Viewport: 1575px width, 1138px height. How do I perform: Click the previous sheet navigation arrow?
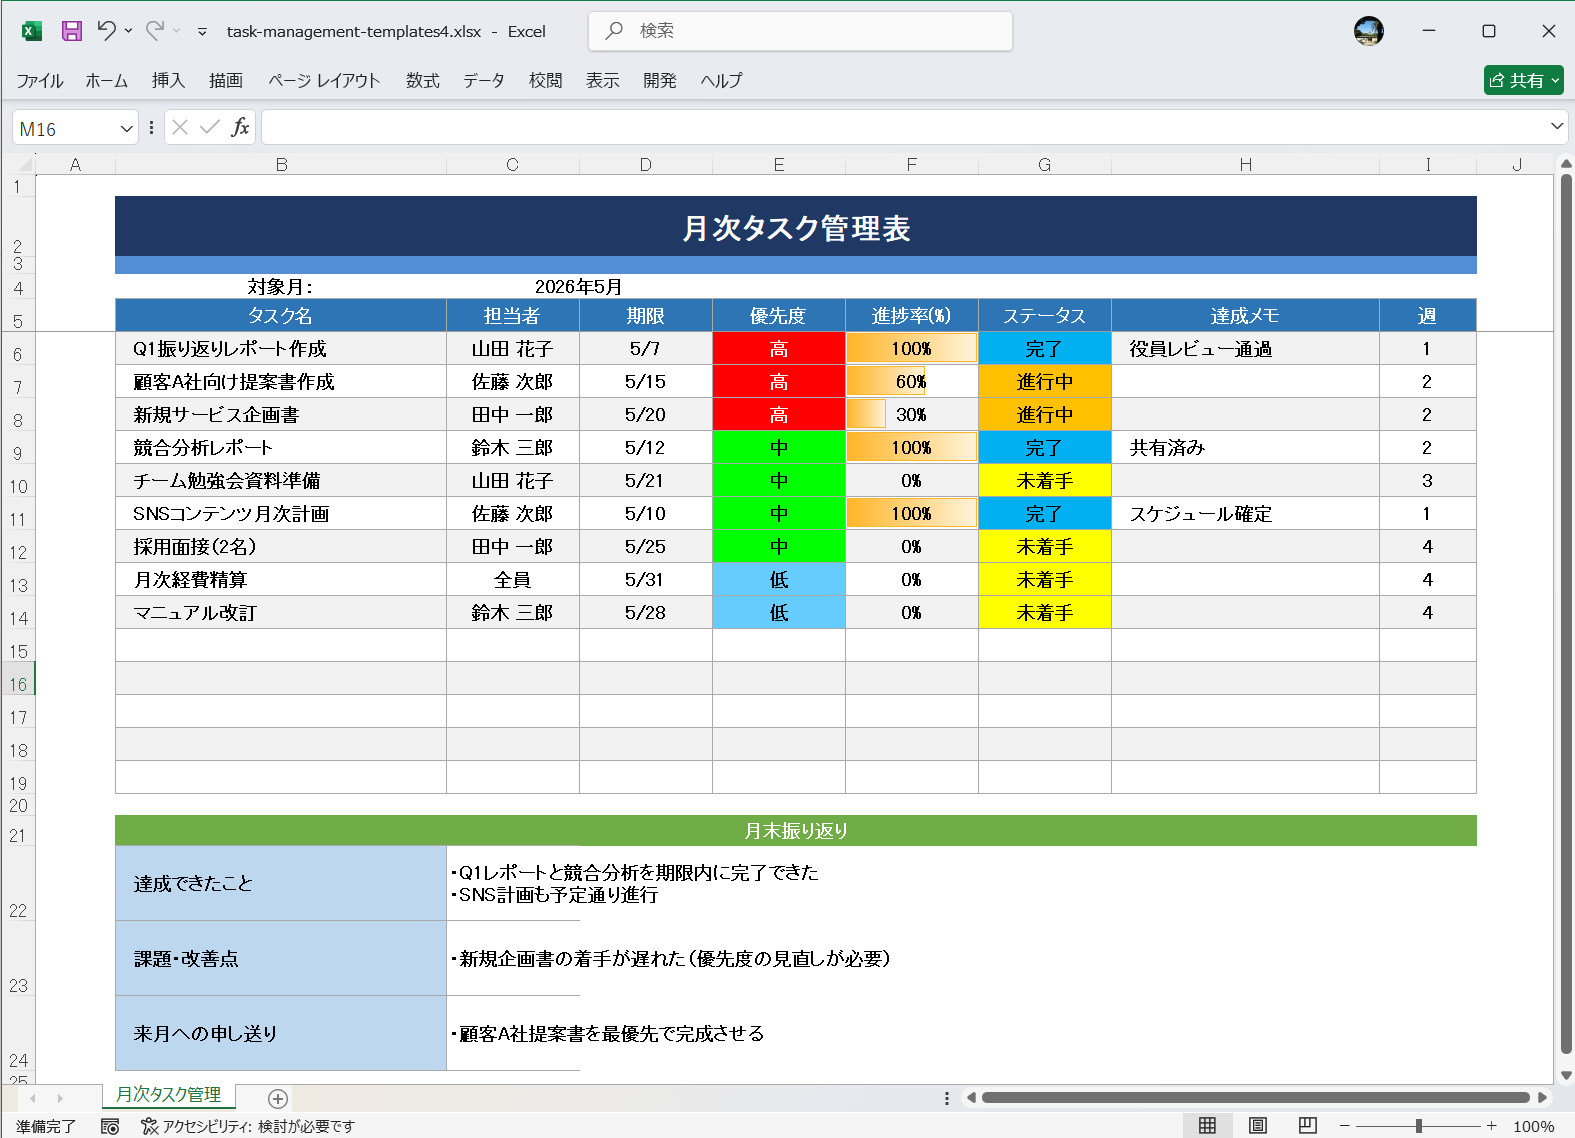click(x=33, y=1098)
